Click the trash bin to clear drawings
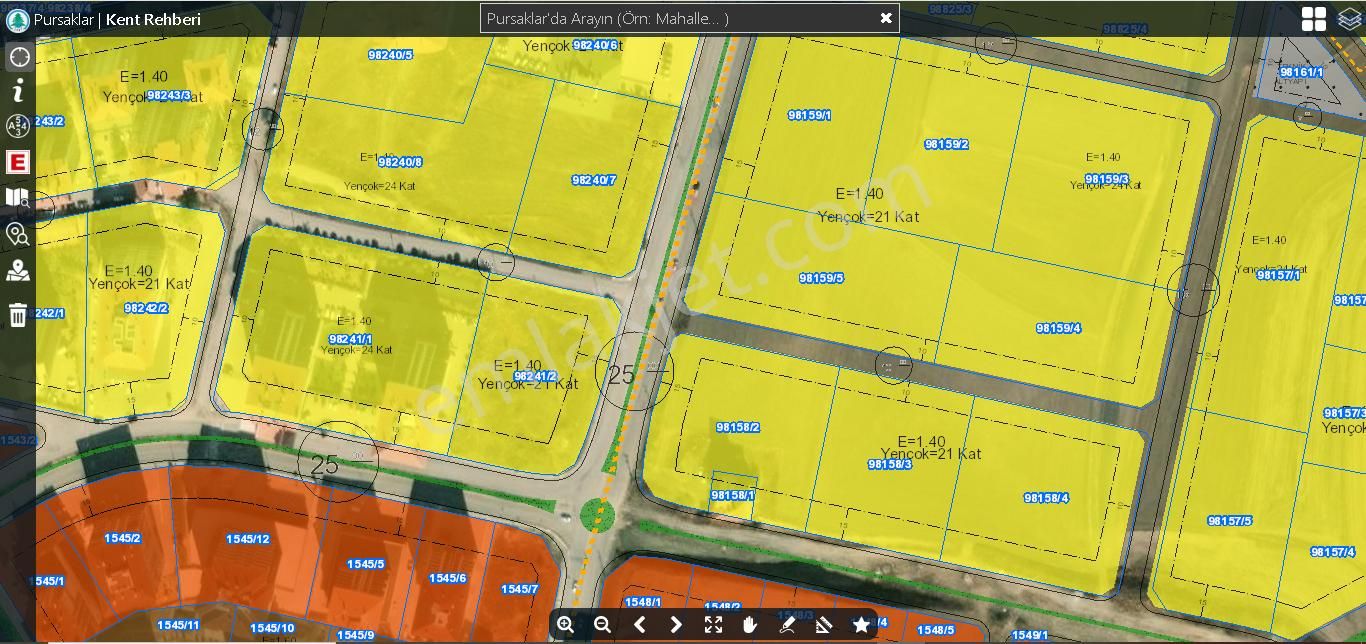 pyautogui.click(x=18, y=316)
